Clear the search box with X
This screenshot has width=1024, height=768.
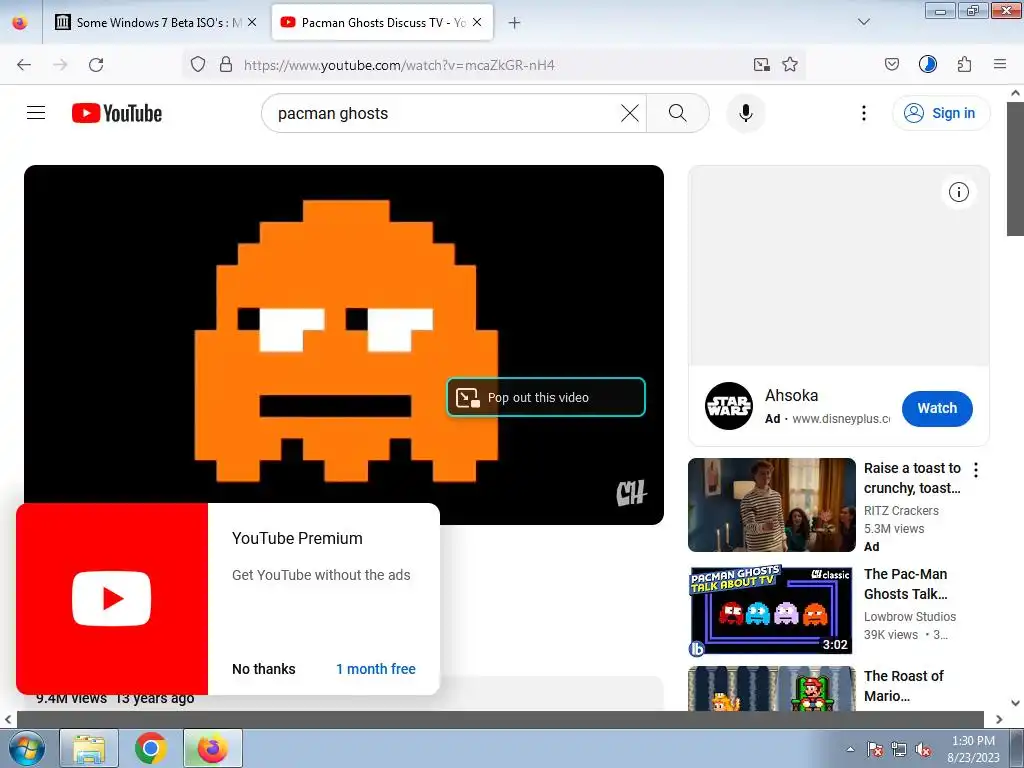point(630,113)
